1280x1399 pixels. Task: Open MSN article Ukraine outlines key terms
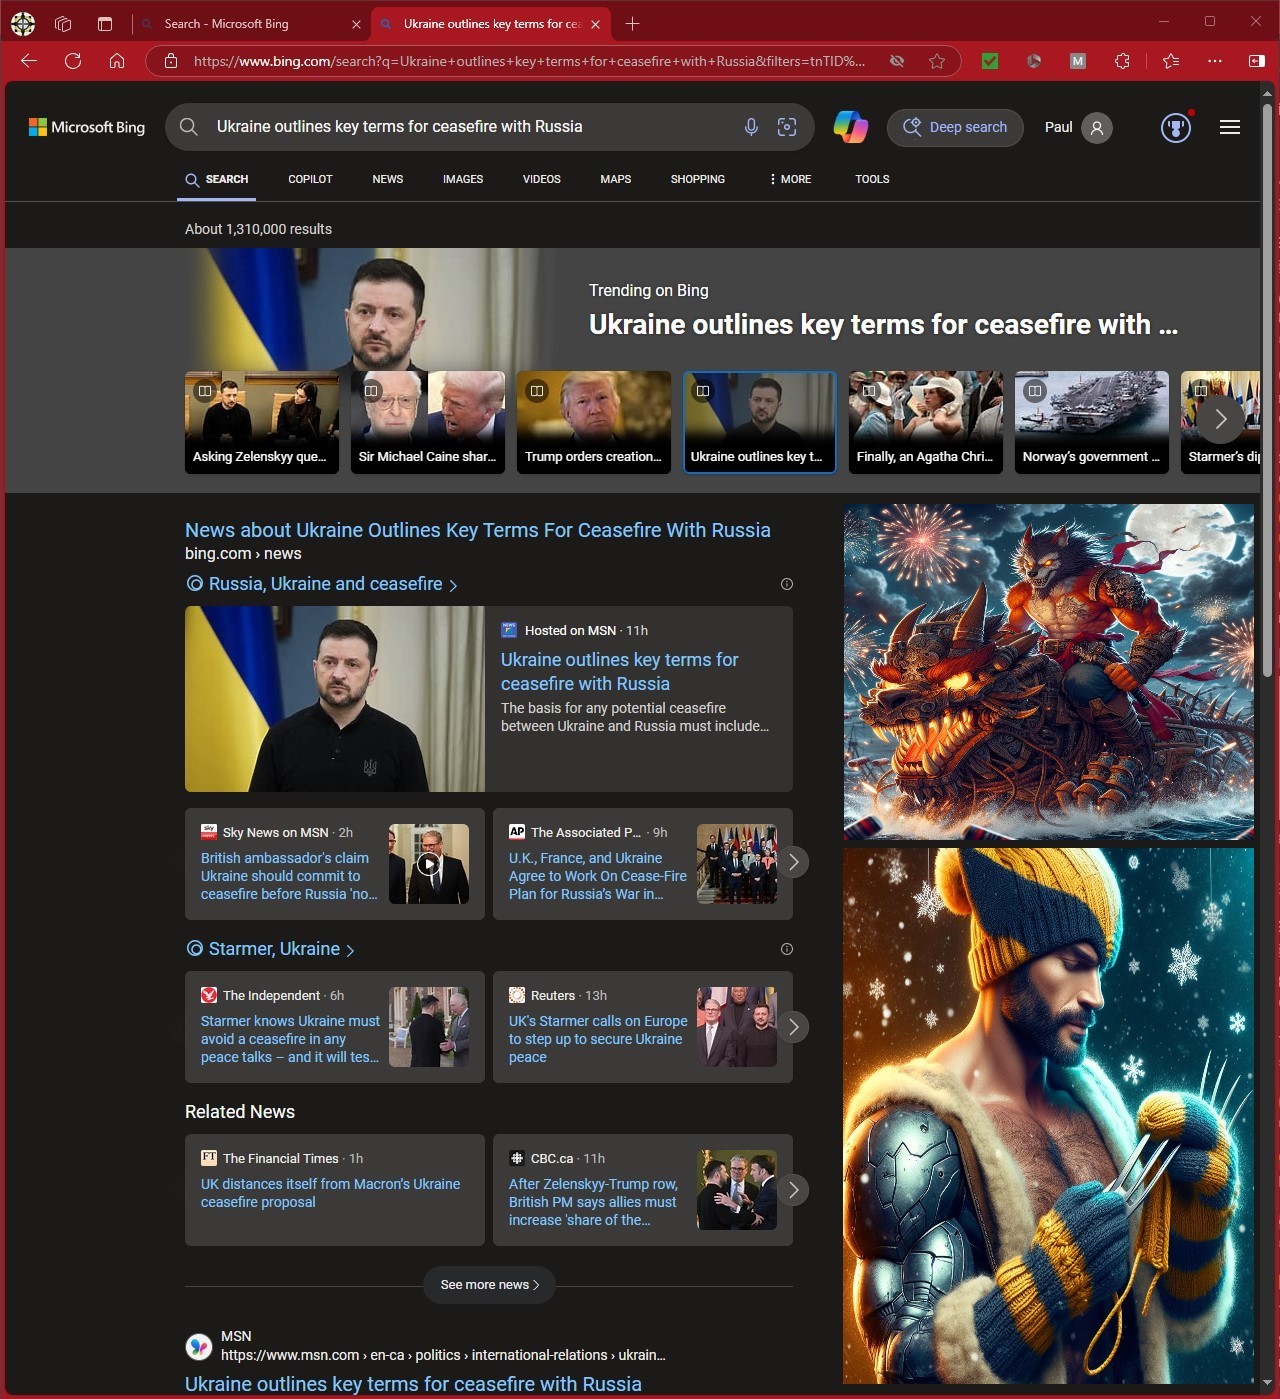(x=619, y=672)
